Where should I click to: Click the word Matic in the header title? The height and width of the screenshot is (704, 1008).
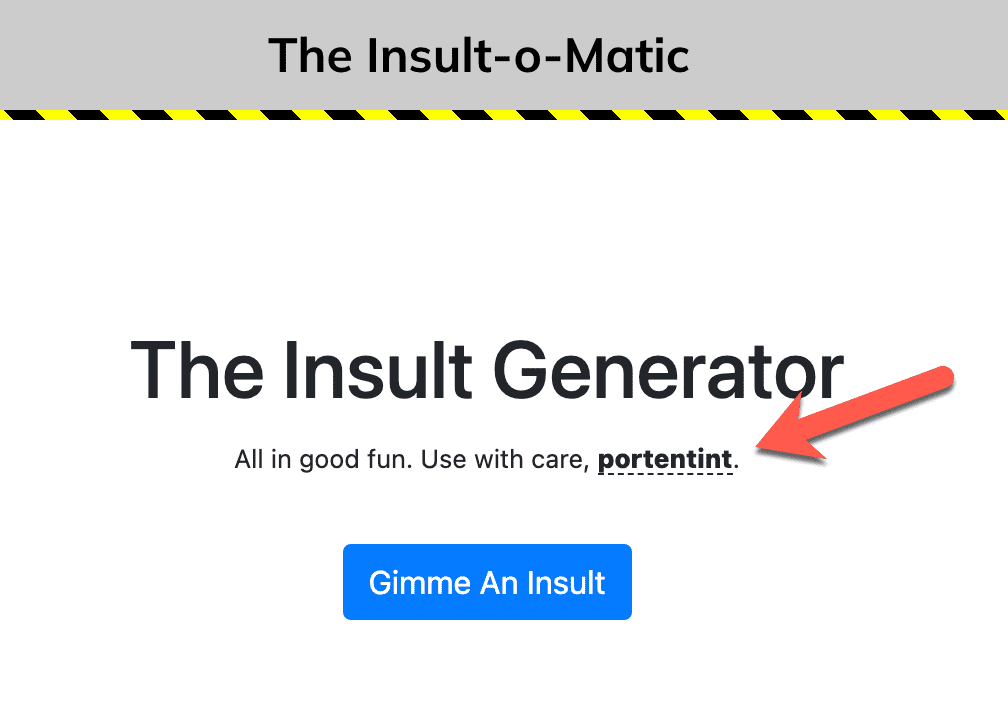(627, 55)
